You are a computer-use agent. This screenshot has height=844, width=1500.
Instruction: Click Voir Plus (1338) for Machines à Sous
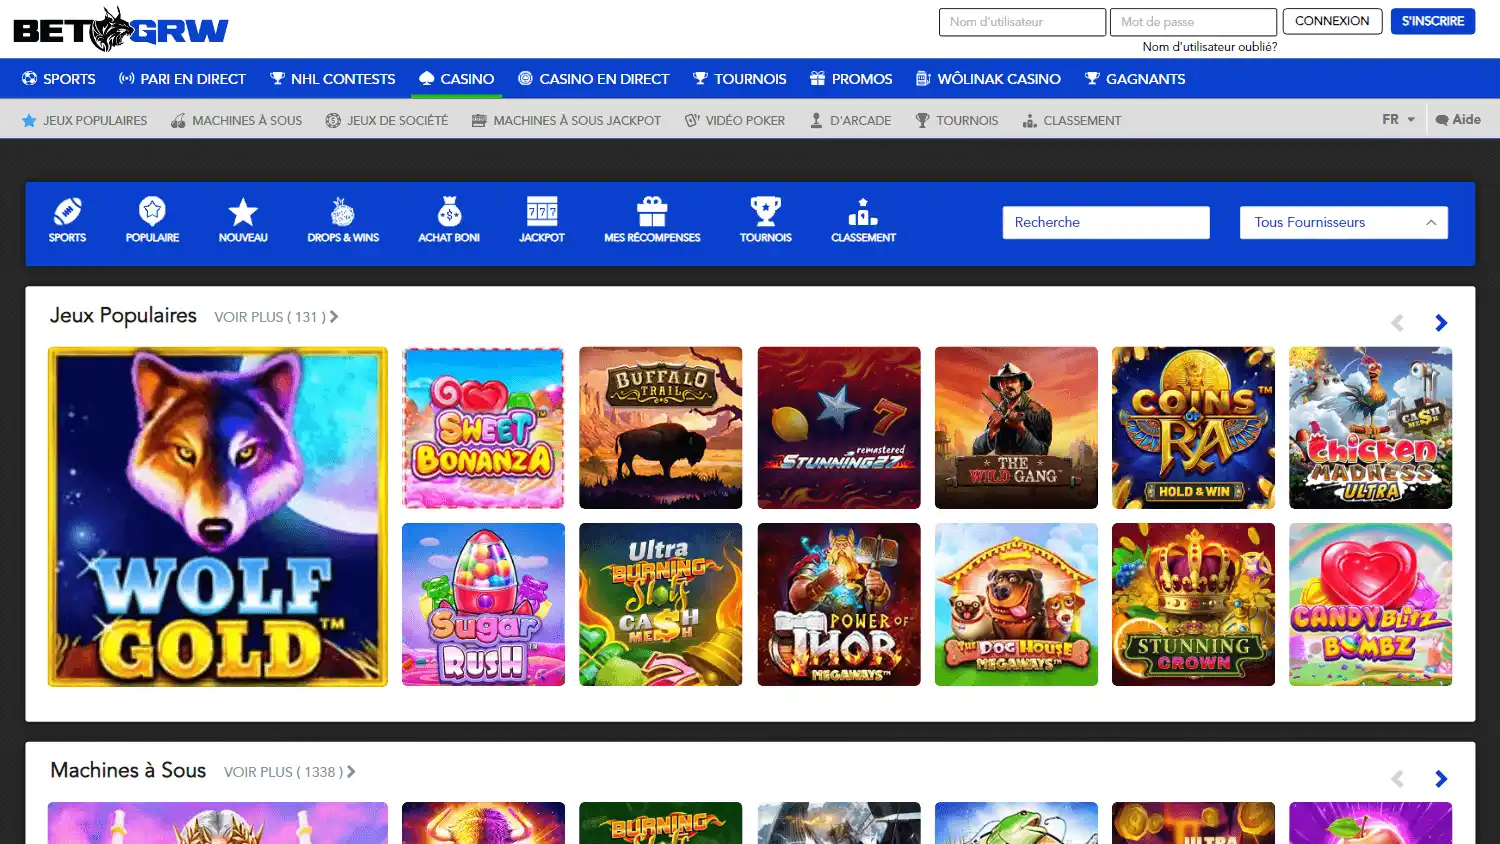[x=290, y=772]
